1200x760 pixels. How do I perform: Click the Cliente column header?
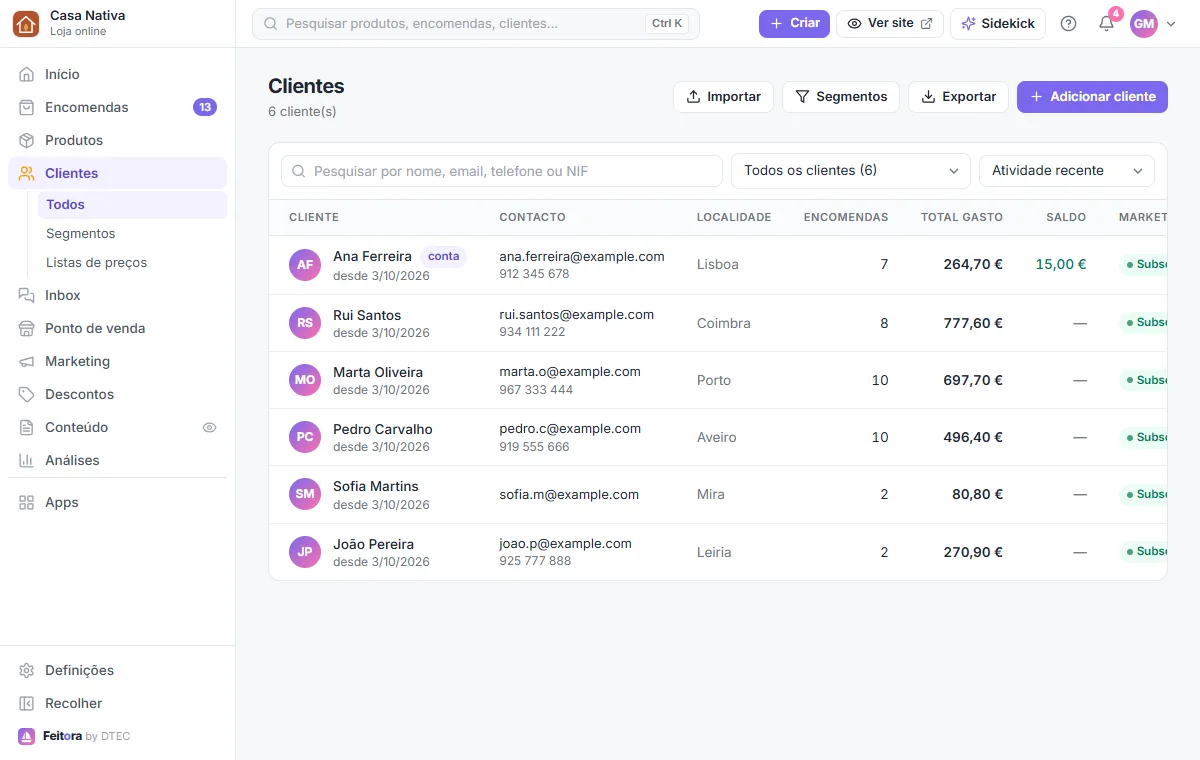coord(314,217)
